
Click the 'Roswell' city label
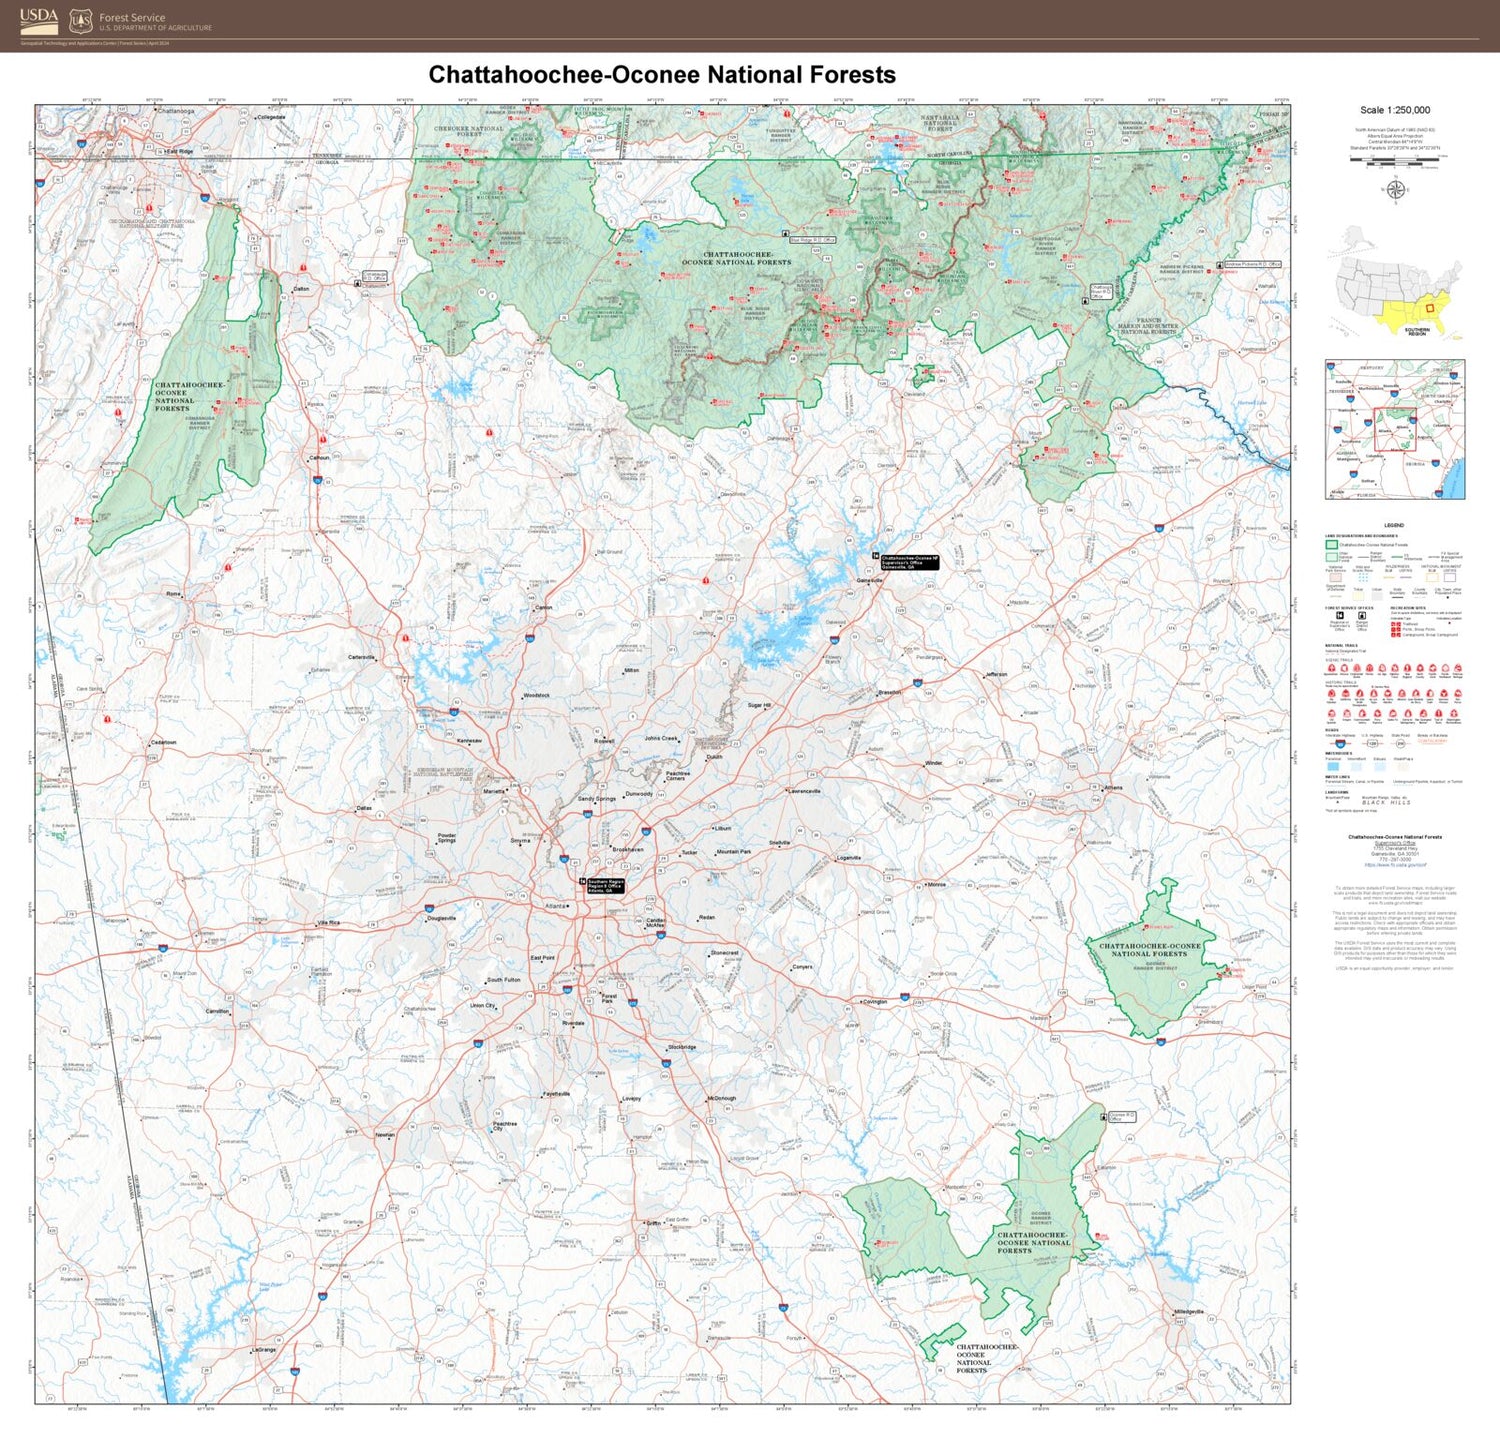click(x=604, y=741)
